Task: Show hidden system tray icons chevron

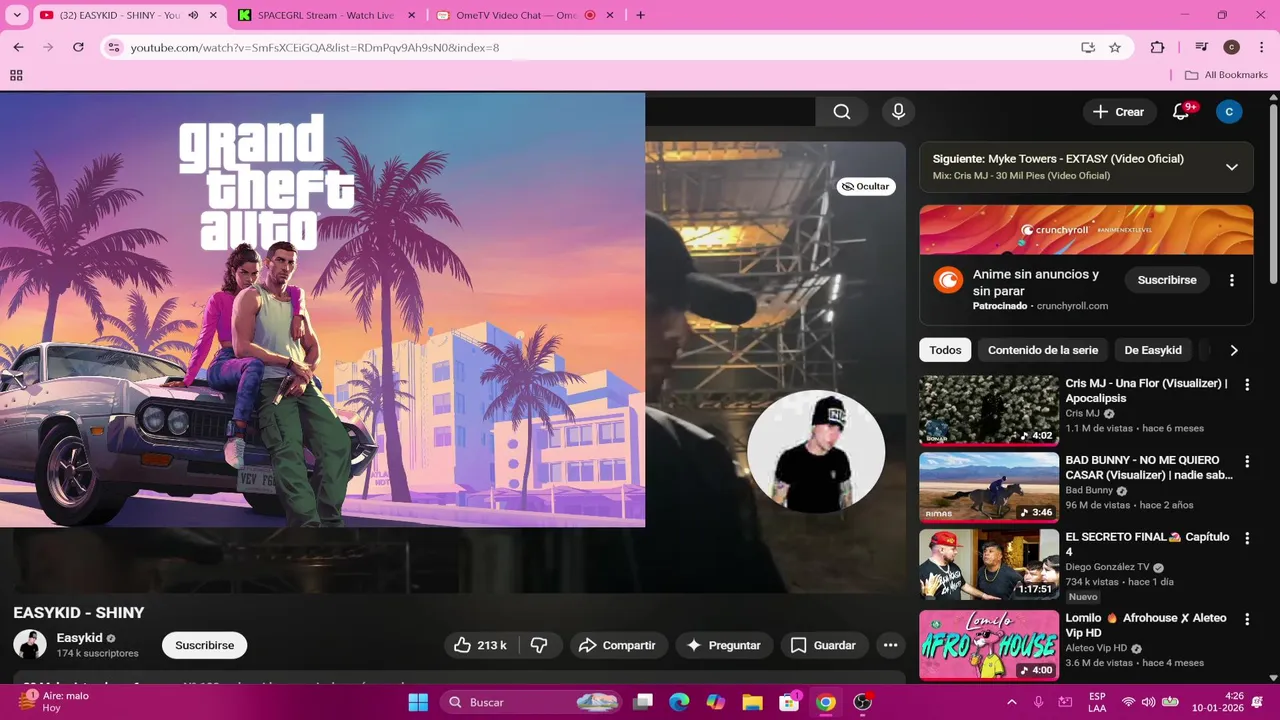Action: (1011, 702)
